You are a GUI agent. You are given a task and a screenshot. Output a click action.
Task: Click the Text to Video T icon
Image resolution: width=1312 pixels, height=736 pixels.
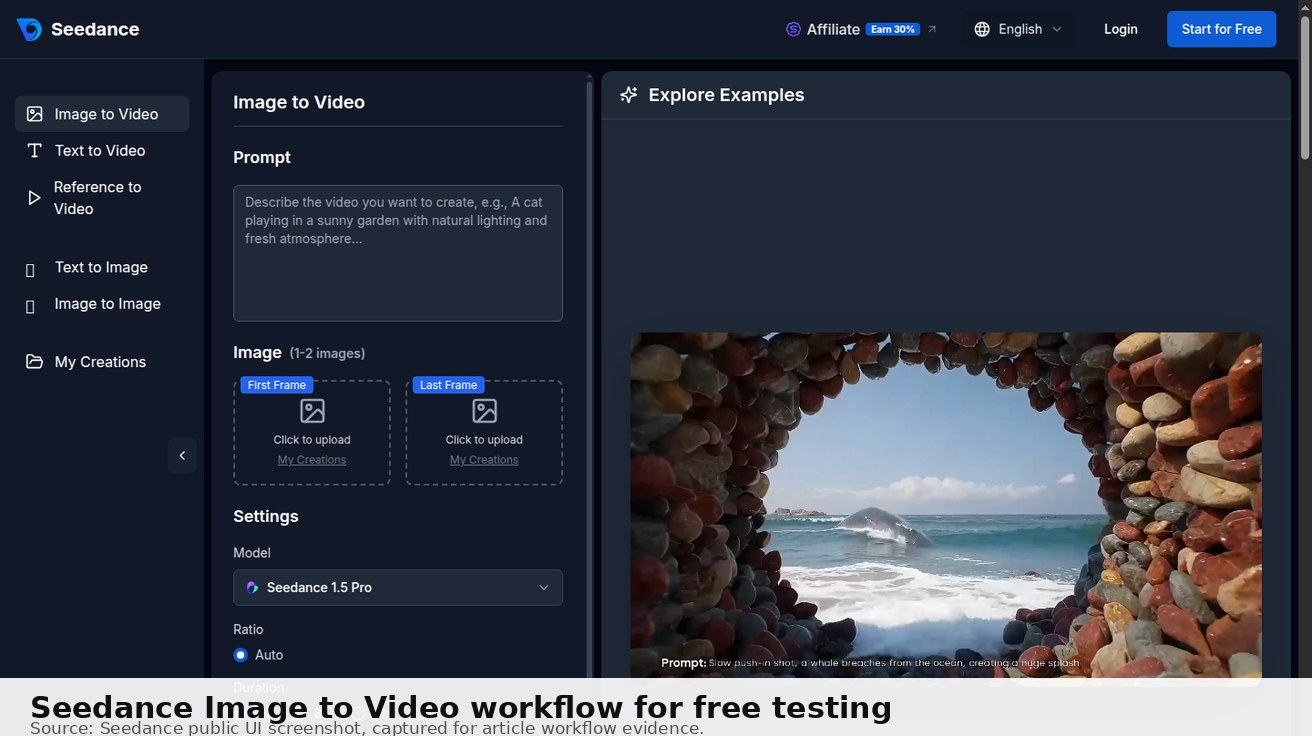coord(34,150)
